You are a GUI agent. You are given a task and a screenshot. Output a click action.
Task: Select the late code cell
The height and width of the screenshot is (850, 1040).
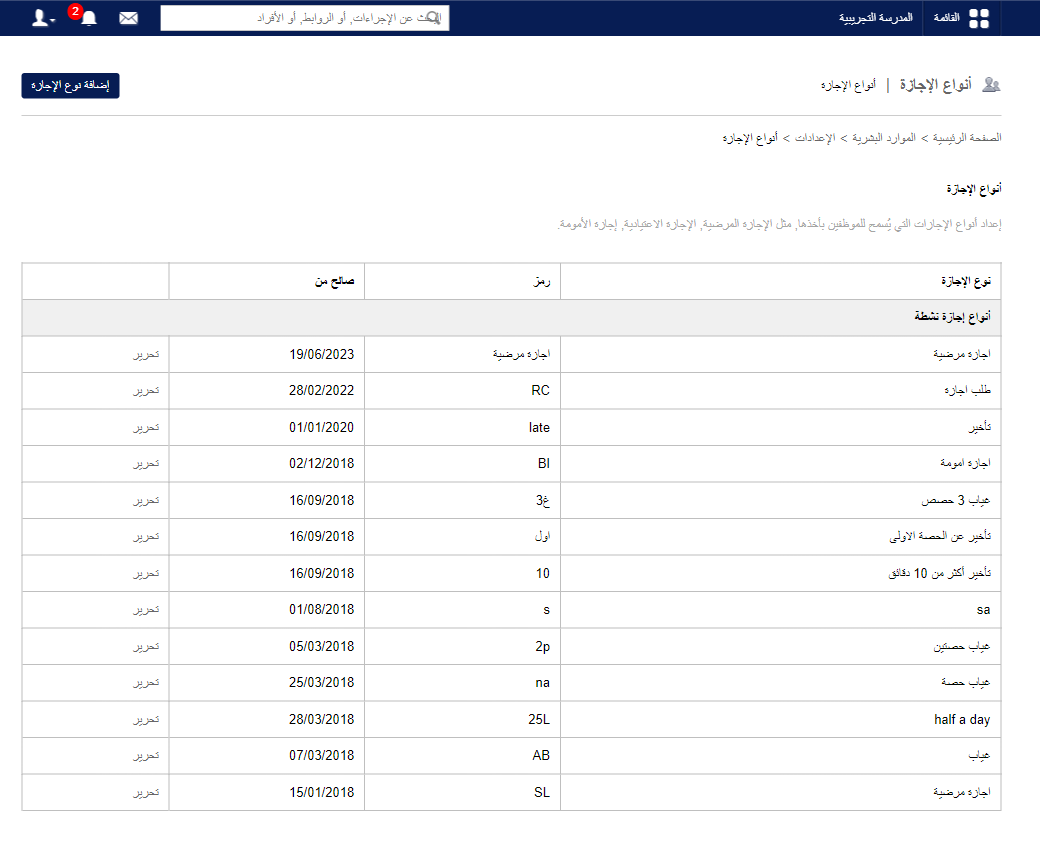[462, 428]
